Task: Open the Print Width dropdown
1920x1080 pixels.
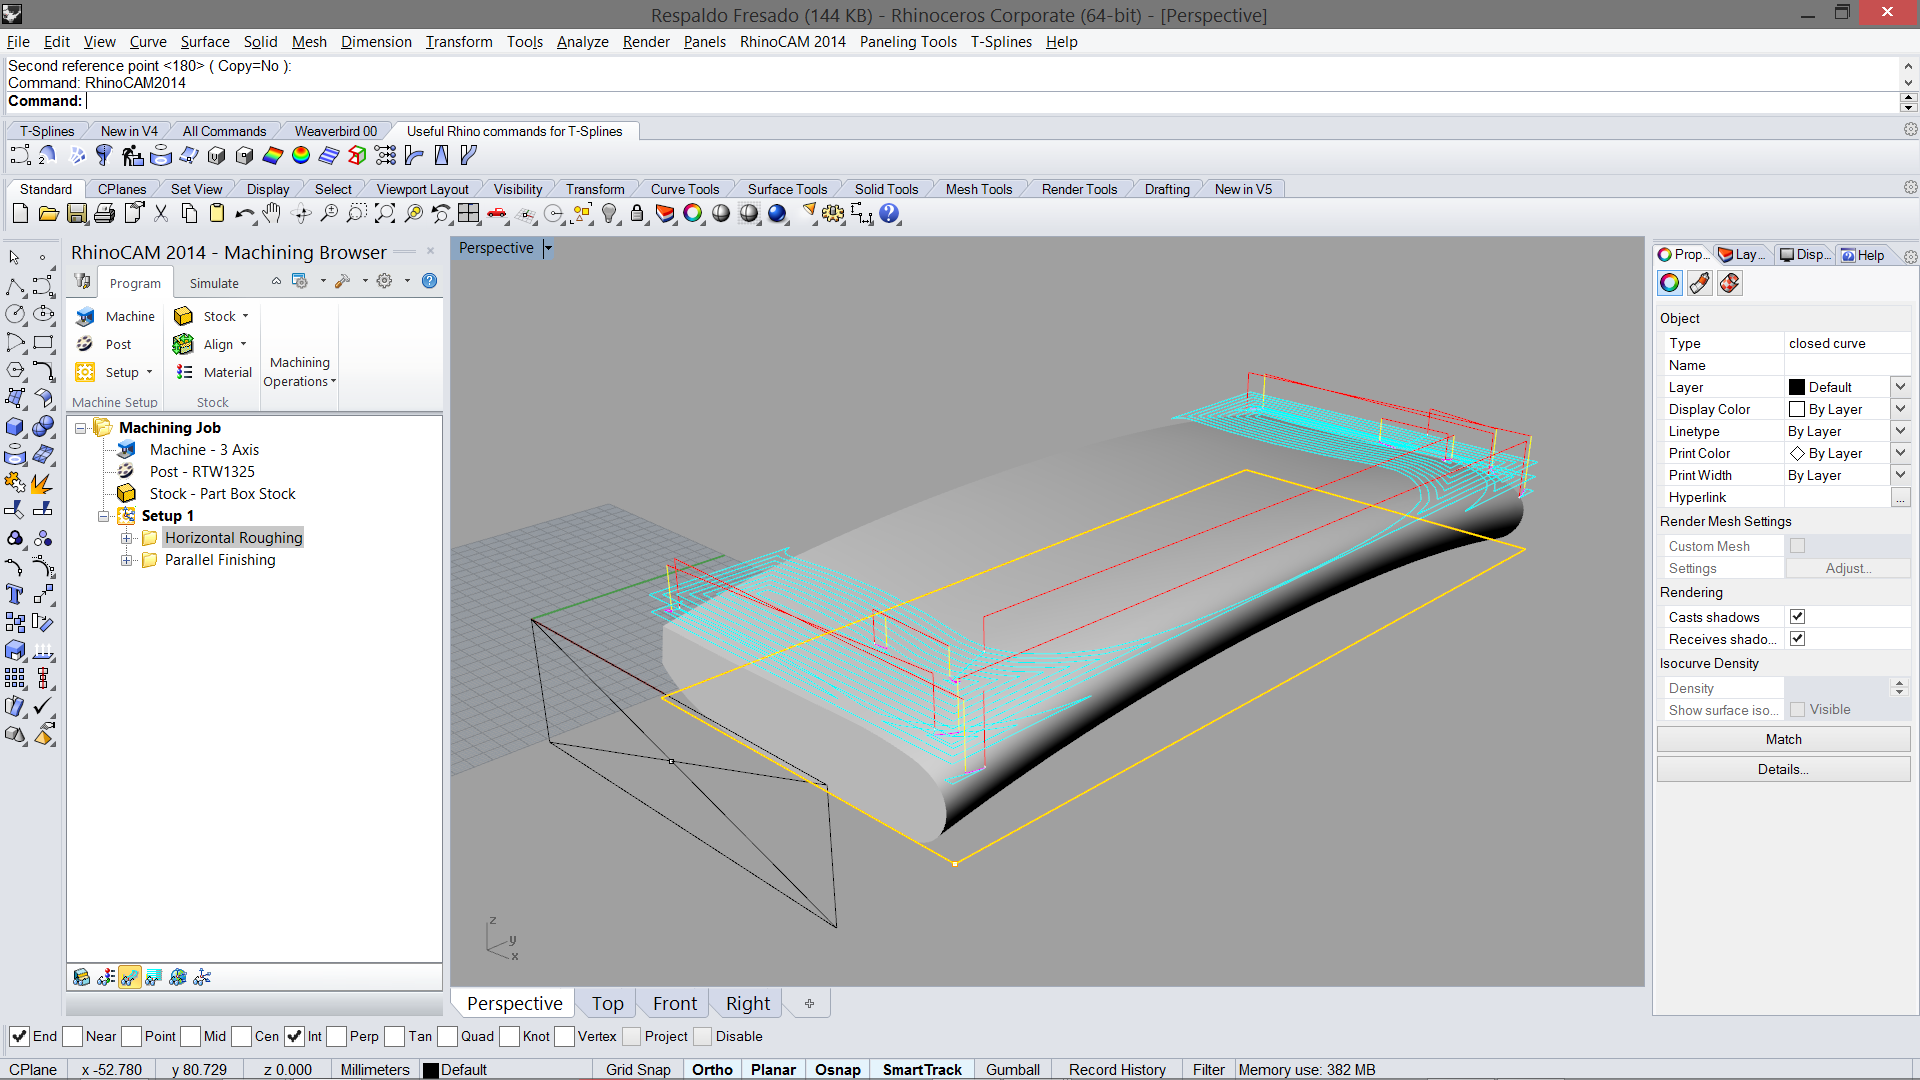Action: (1900, 475)
